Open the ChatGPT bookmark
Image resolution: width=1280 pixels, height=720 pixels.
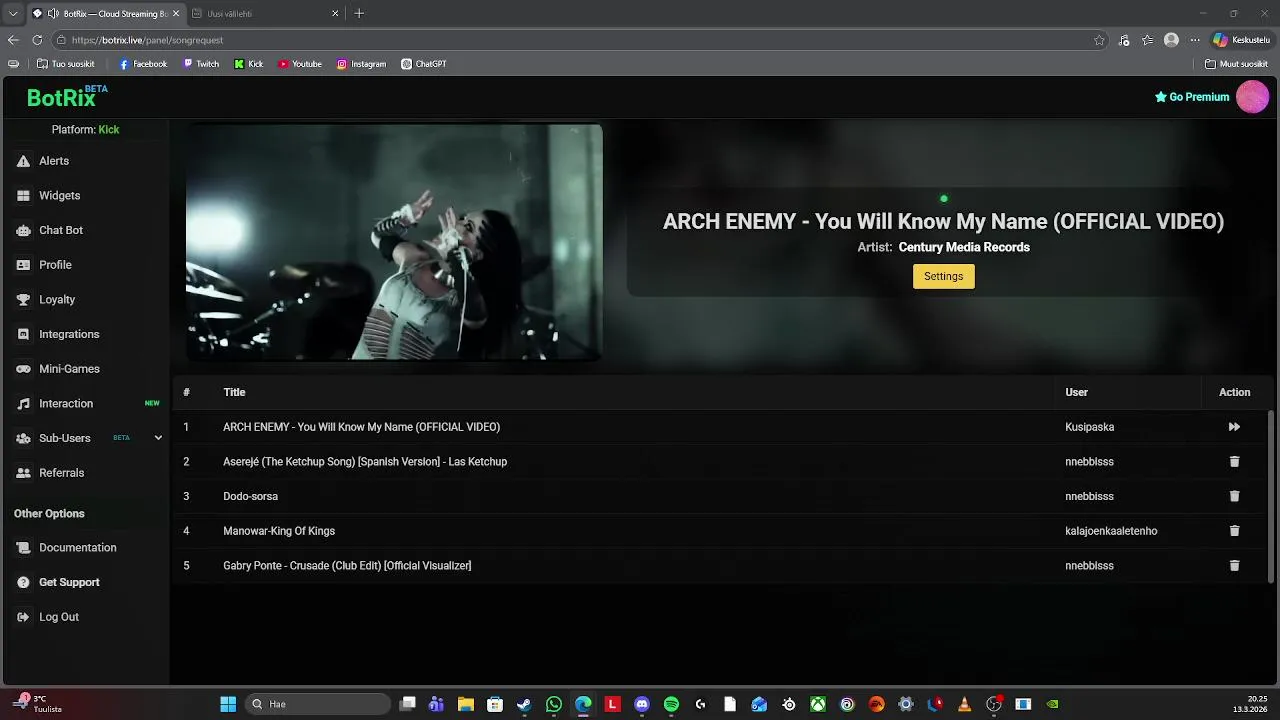(424, 64)
